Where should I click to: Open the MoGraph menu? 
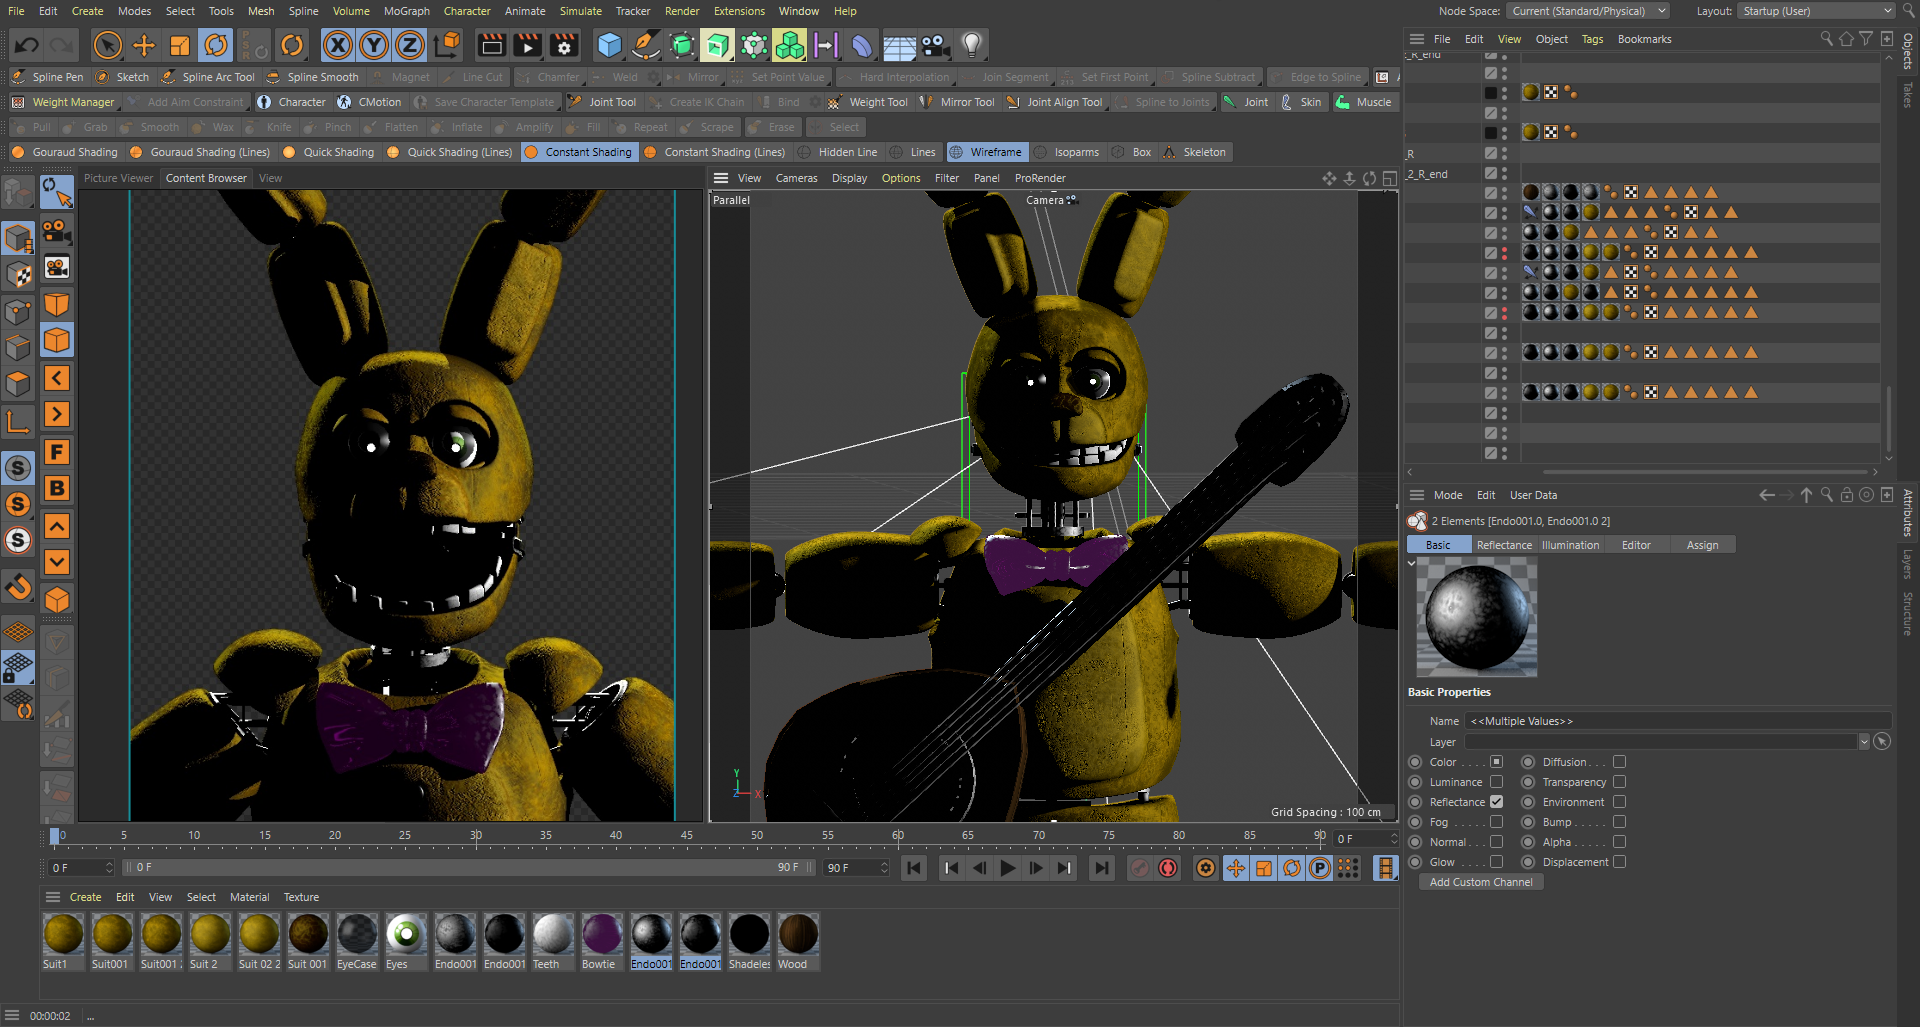click(406, 11)
